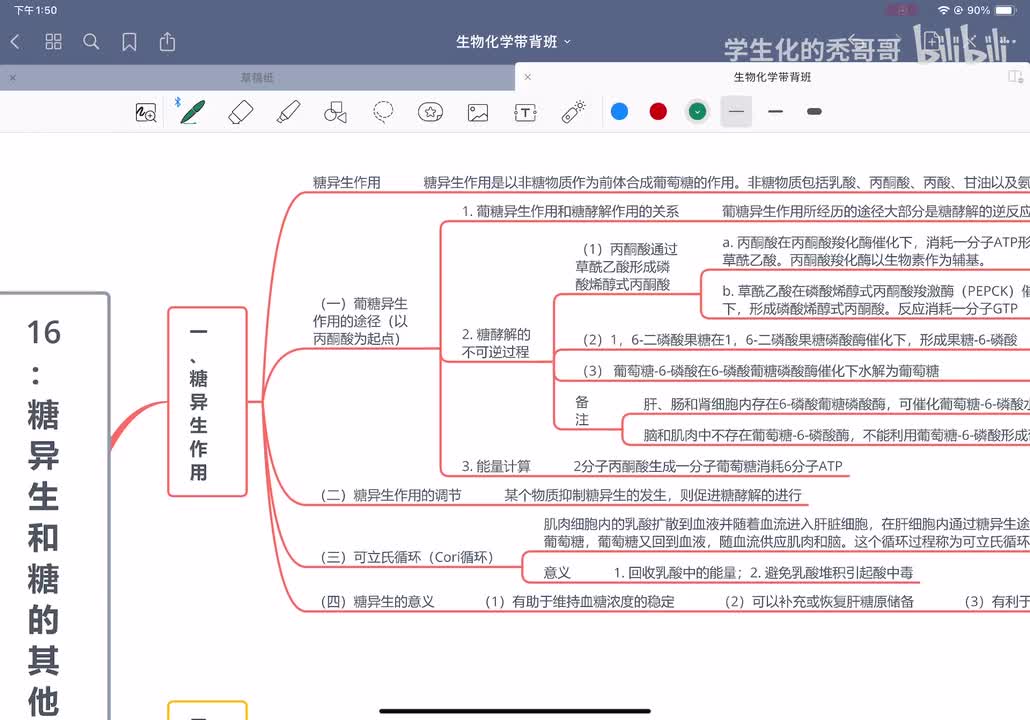Image resolution: width=1030 pixels, height=720 pixels.
Task: Tap the Wi-Fi status icon
Action: coord(943,11)
